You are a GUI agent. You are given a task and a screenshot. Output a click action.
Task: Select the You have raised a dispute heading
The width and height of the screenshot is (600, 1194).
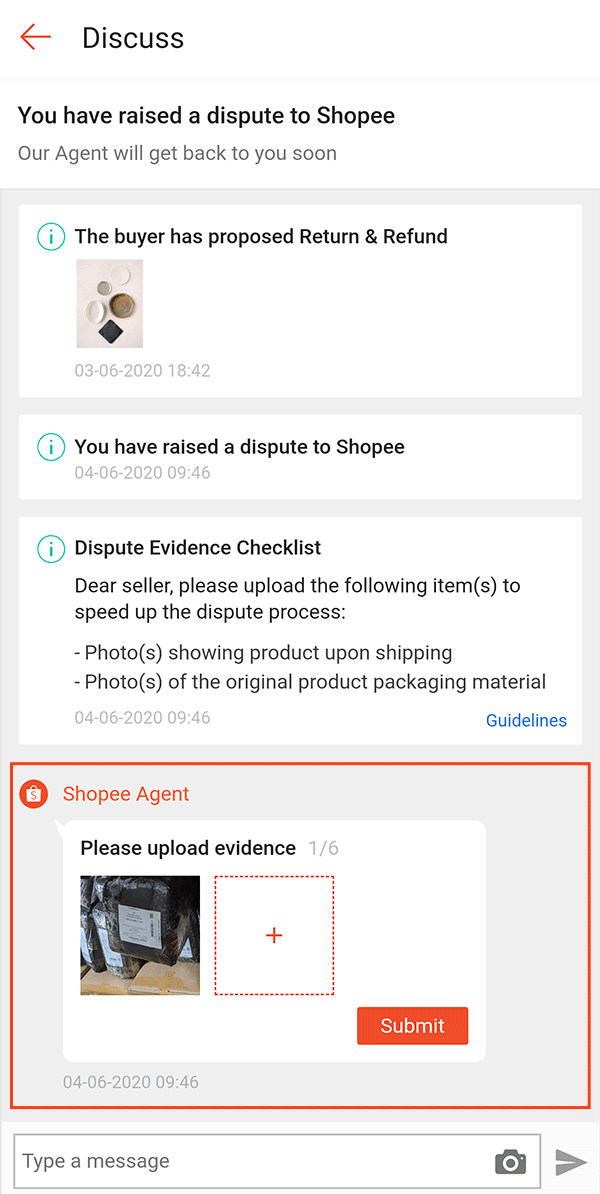(x=206, y=115)
